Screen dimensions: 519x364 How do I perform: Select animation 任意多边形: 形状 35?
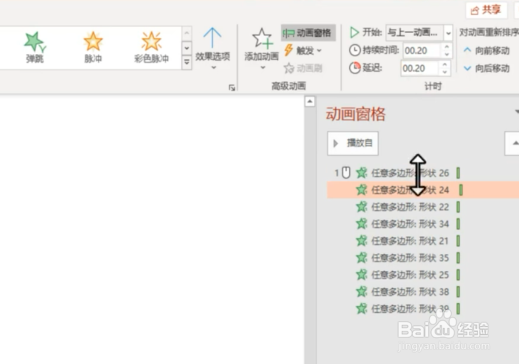423,258
